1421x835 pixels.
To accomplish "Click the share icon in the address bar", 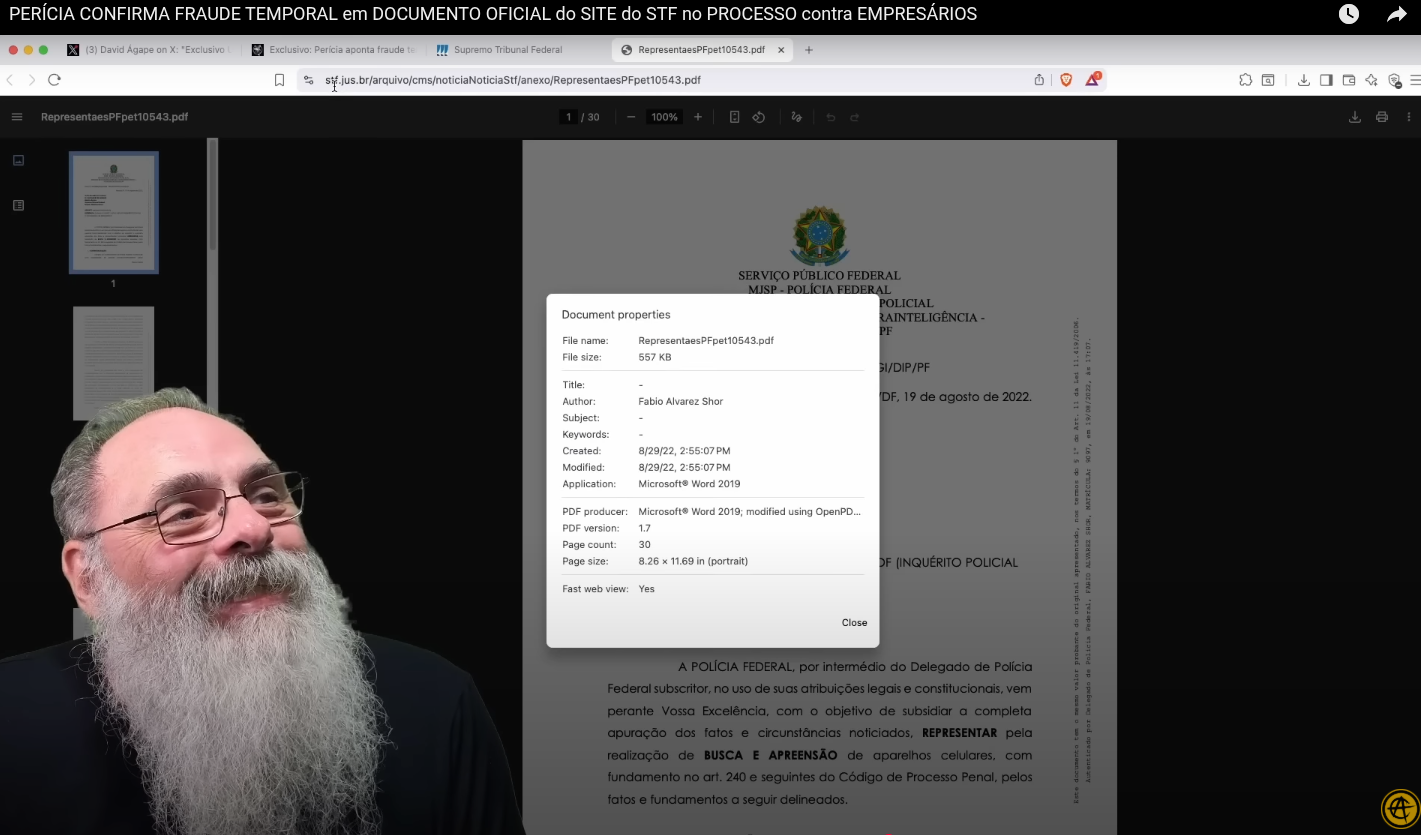I will pyautogui.click(x=1039, y=80).
